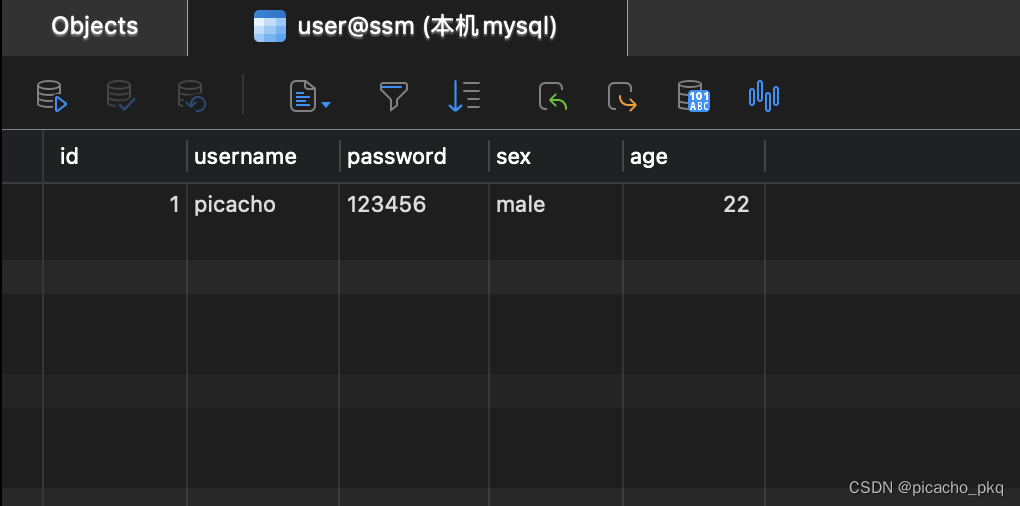Click the Import icon with green arrow
The width and height of the screenshot is (1020, 506).
point(553,96)
